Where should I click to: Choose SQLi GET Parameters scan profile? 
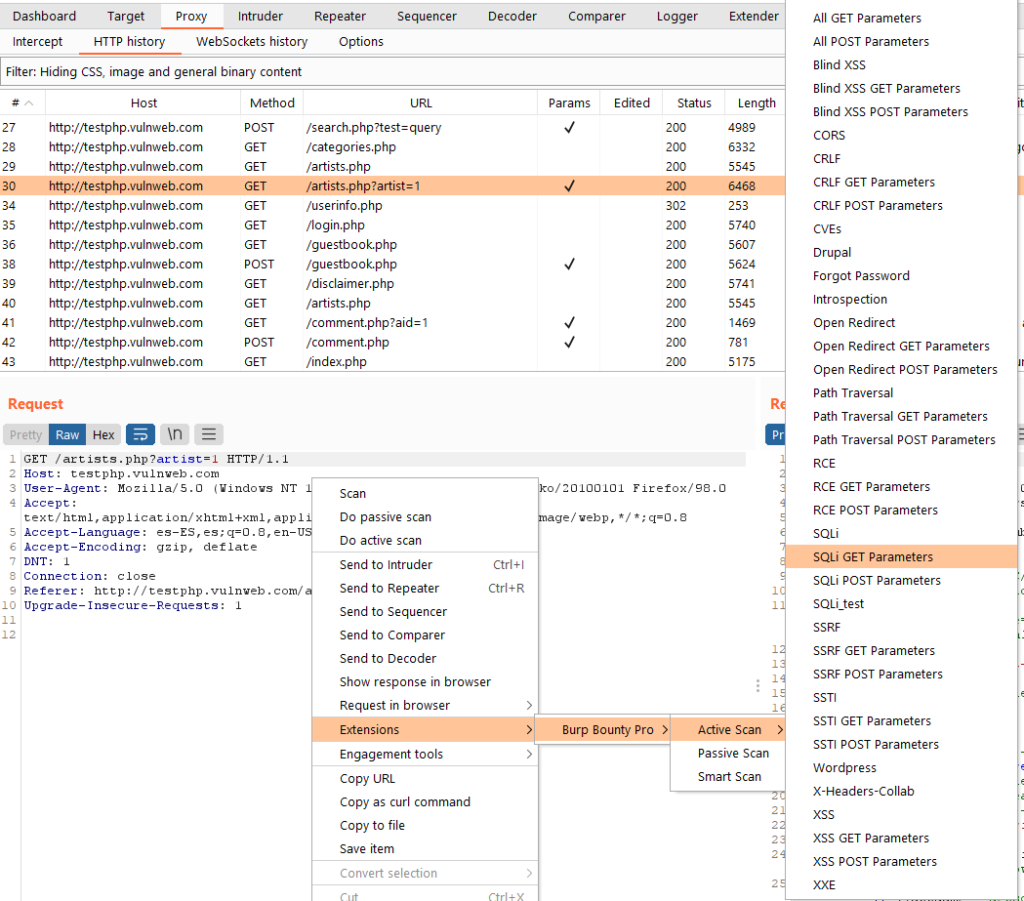pyautogui.click(x=873, y=557)
